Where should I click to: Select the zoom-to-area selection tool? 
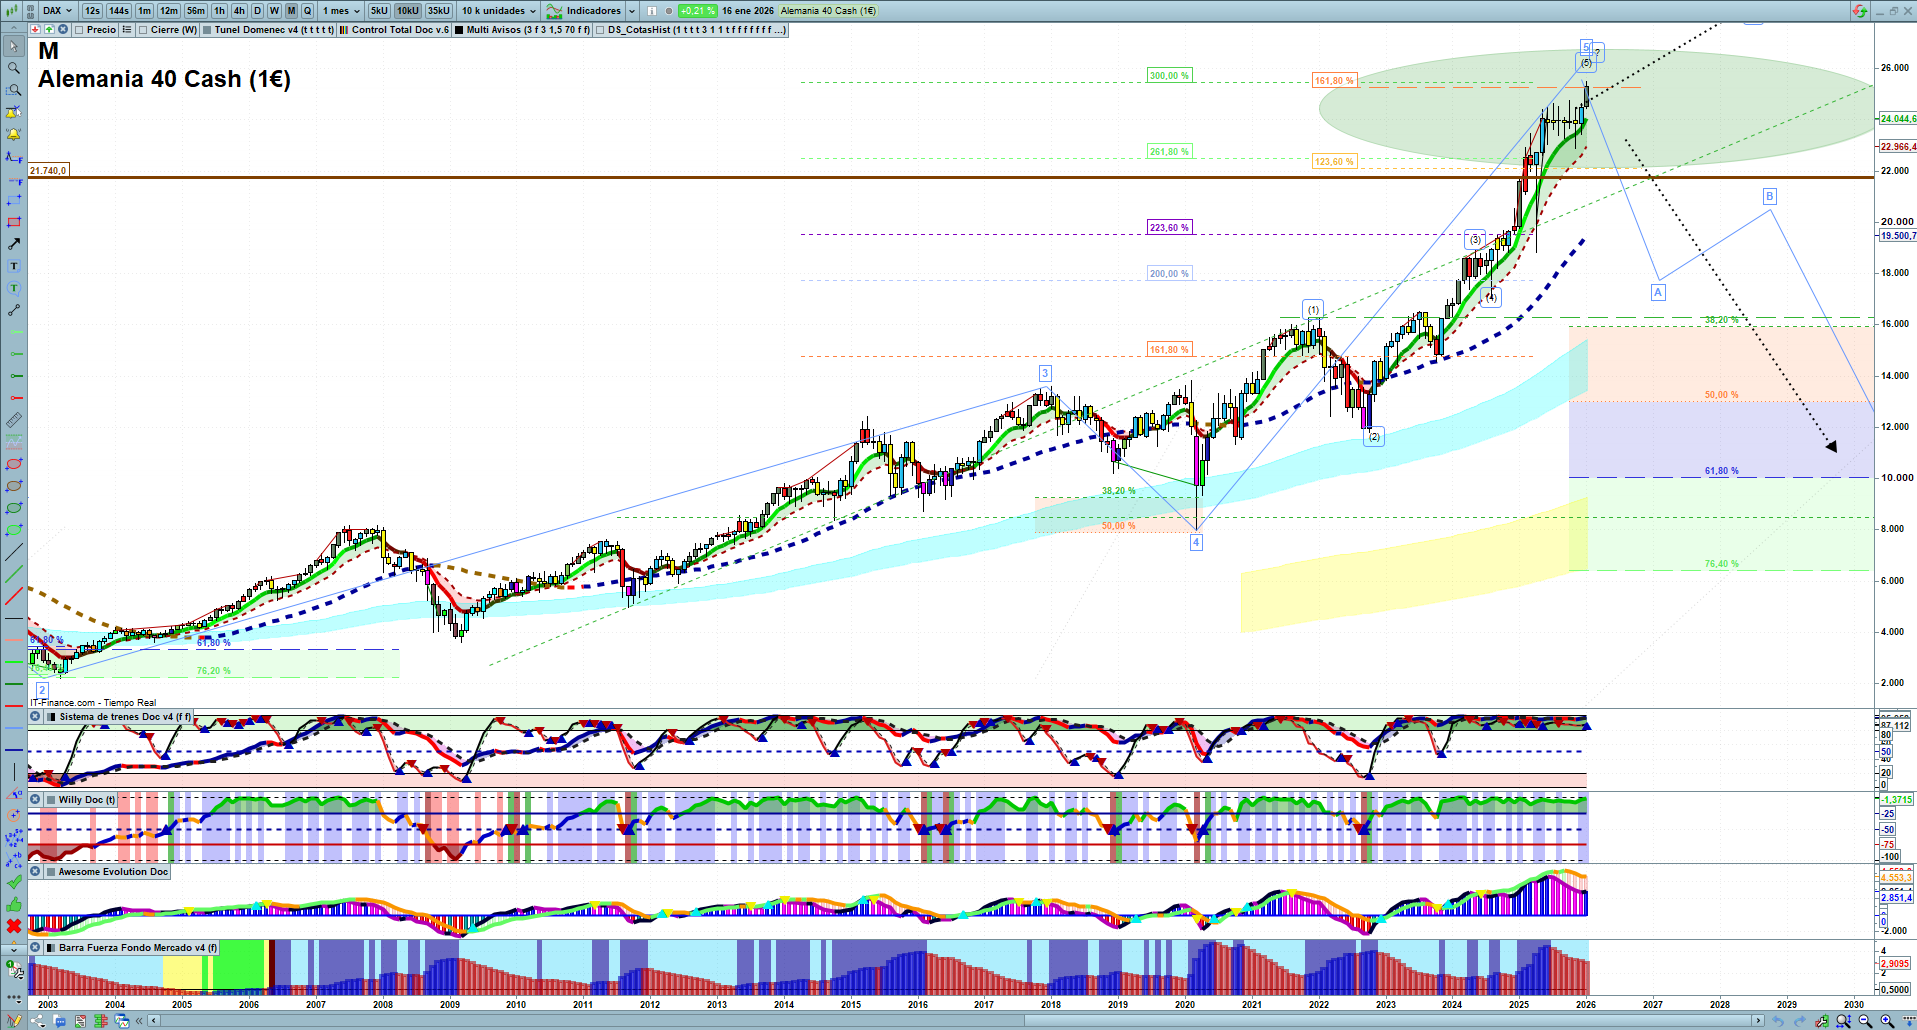point(14,90)
